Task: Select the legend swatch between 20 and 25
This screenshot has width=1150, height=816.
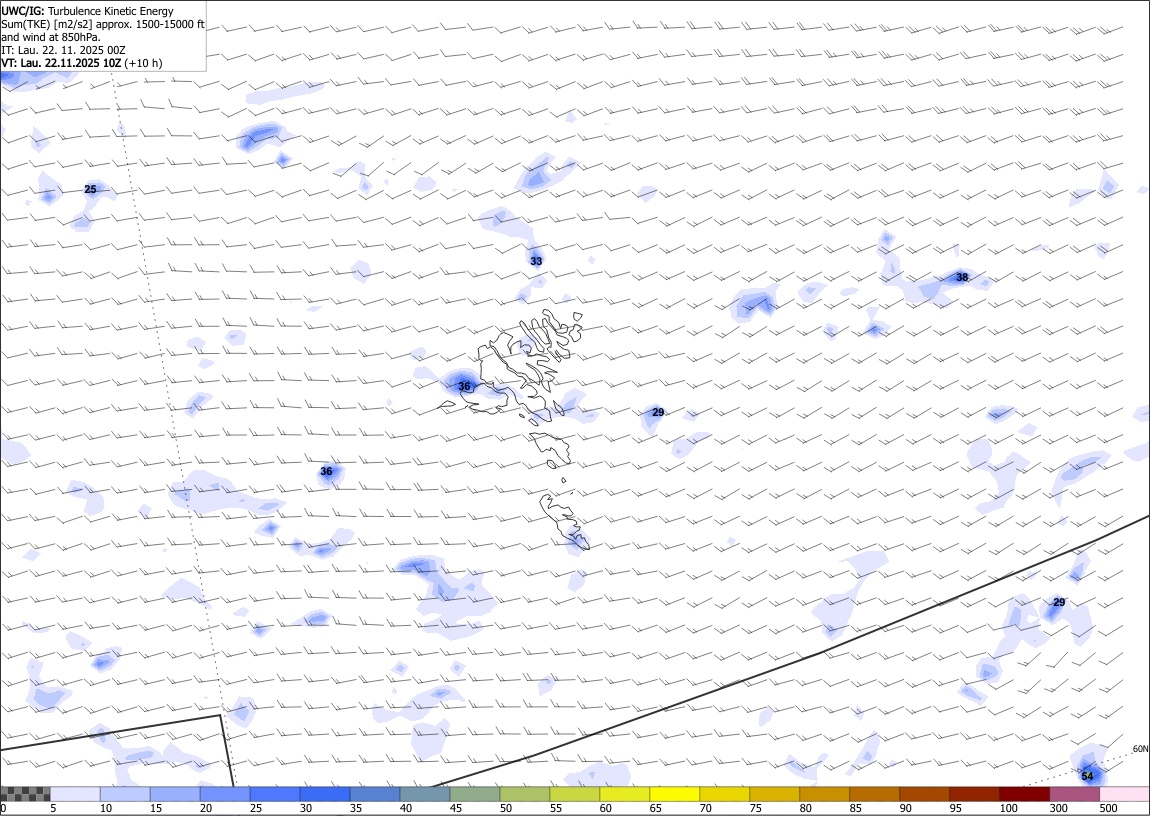Action: click(225, 794)
